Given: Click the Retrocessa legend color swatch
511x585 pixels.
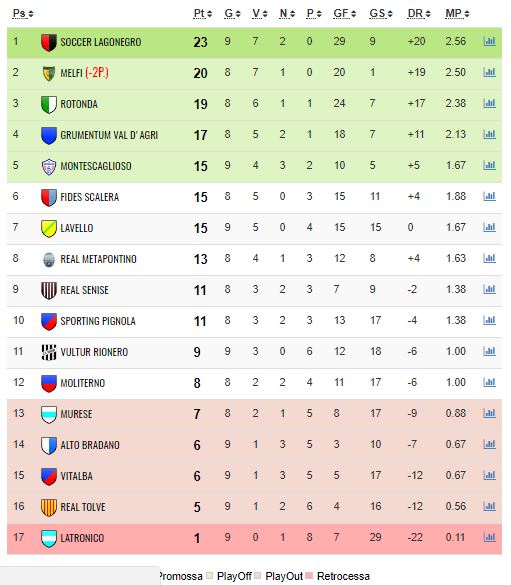Looking at the screenshot, I should (309, 575).
